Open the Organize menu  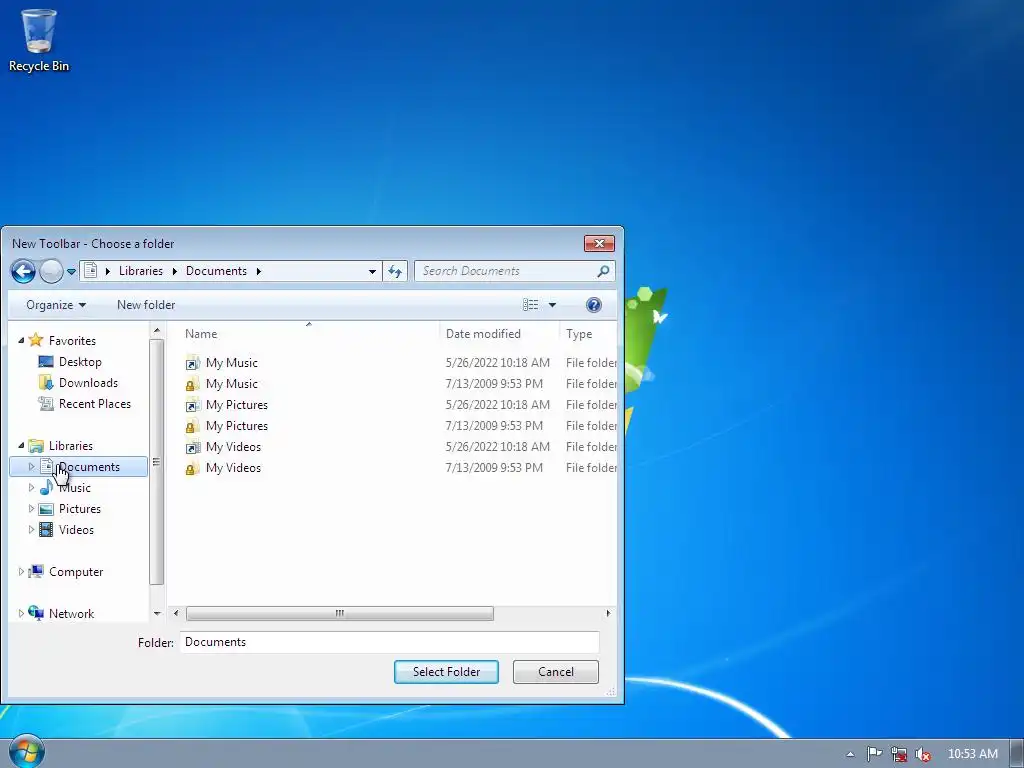click(x=56, y=305)
